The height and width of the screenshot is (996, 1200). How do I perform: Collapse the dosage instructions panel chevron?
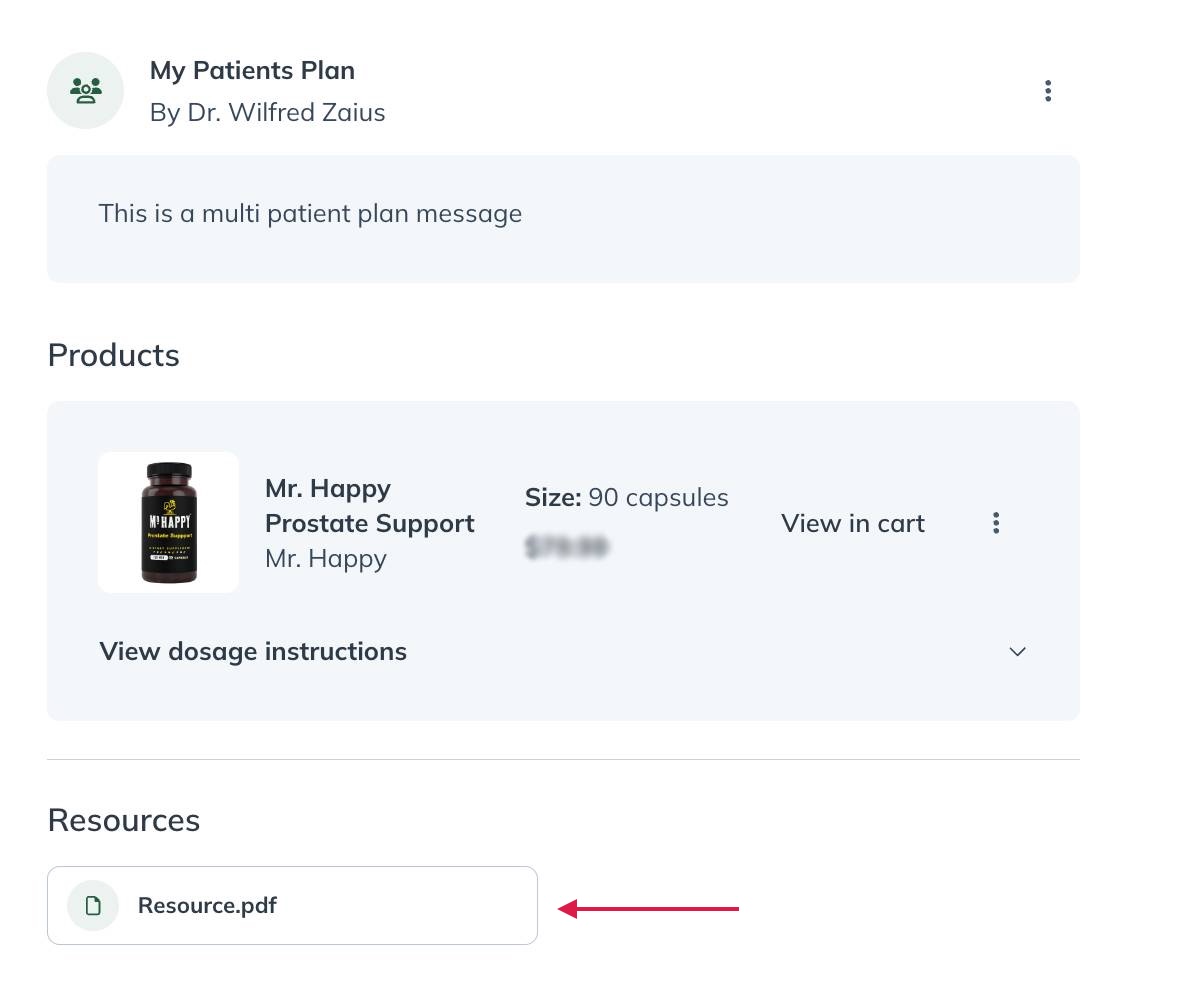[x=1017, y=651]
